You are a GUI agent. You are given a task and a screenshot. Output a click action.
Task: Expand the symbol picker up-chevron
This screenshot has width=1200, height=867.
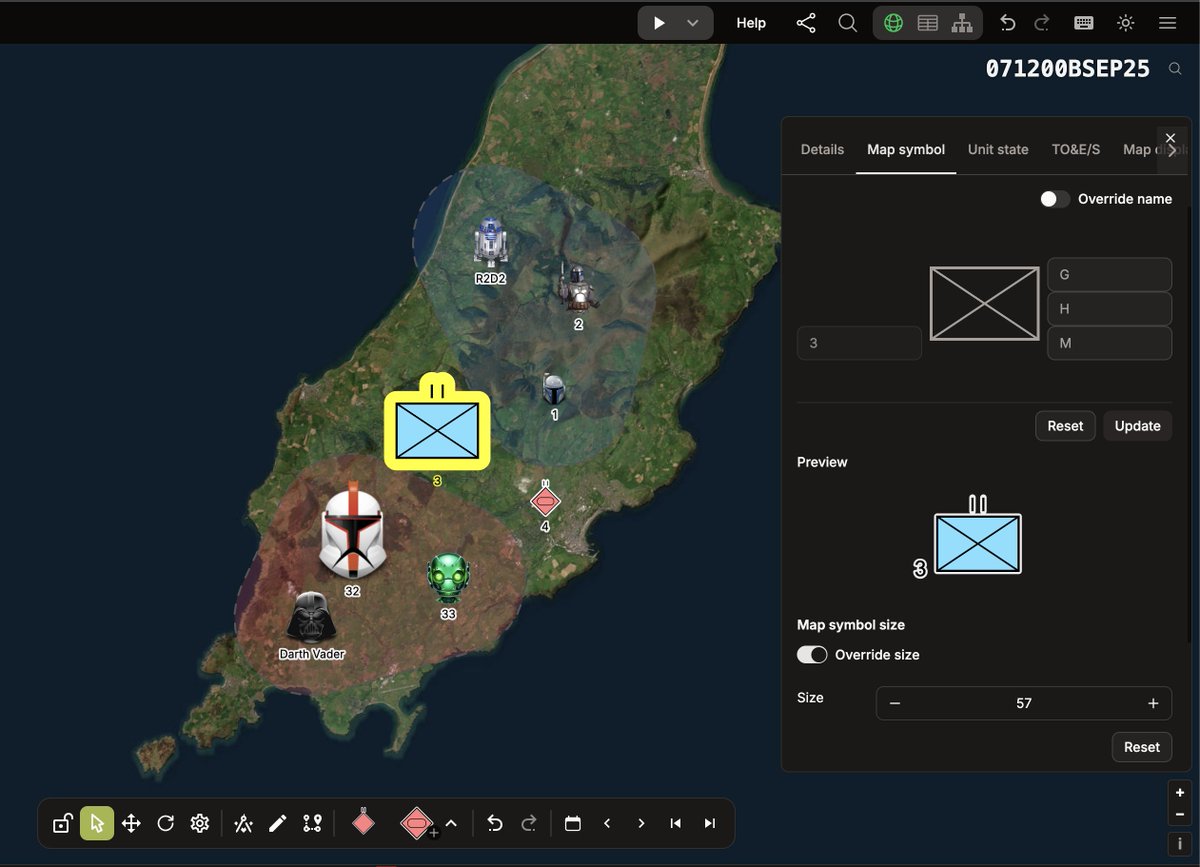click(451, 823)
